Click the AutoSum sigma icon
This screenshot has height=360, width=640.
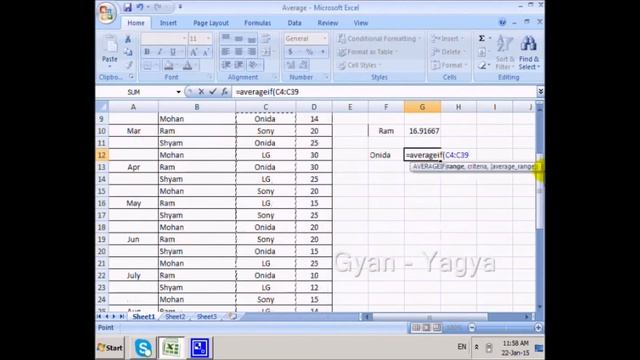point(482,38)
